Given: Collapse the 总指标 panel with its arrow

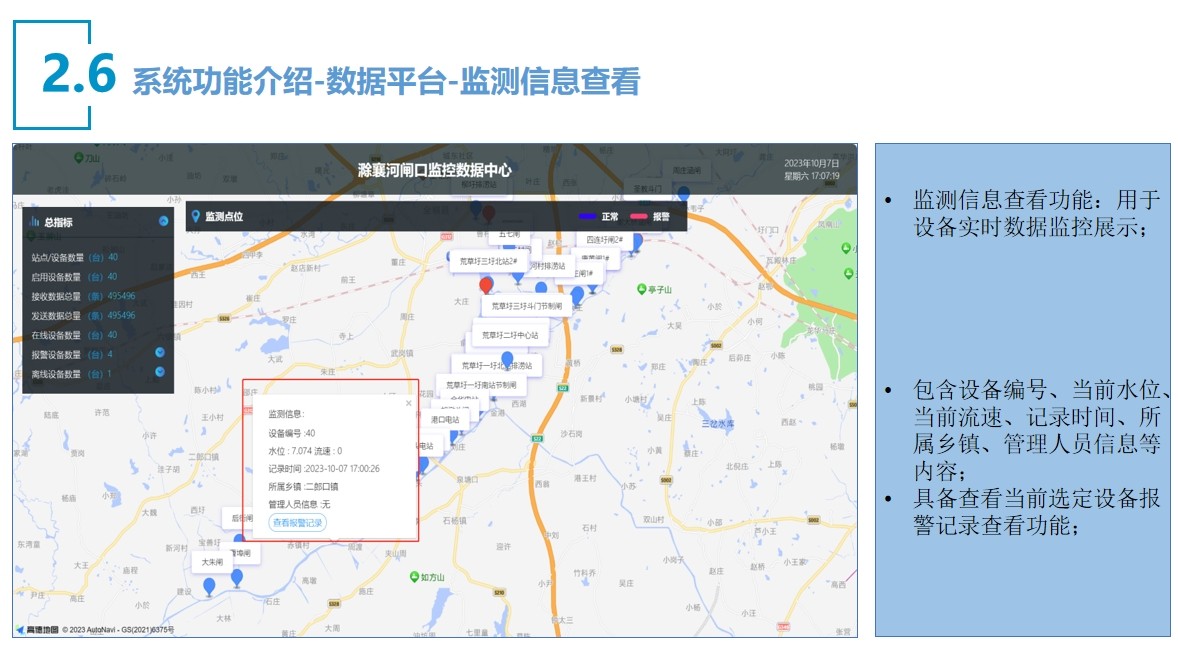Looking at the screenshot, I should [x=163, y=221].
